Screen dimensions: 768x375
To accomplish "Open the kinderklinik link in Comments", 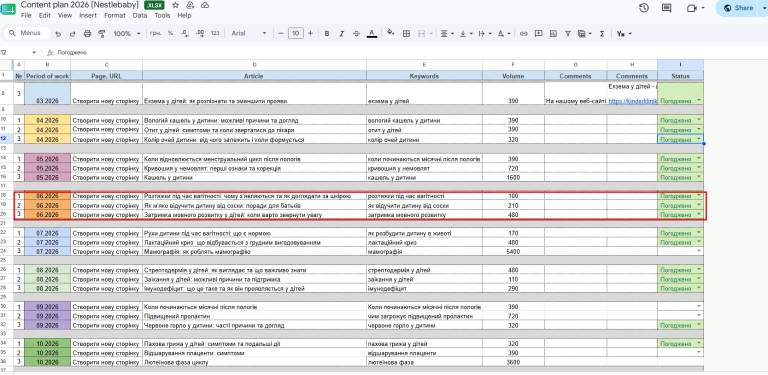I will click(632, 101).
